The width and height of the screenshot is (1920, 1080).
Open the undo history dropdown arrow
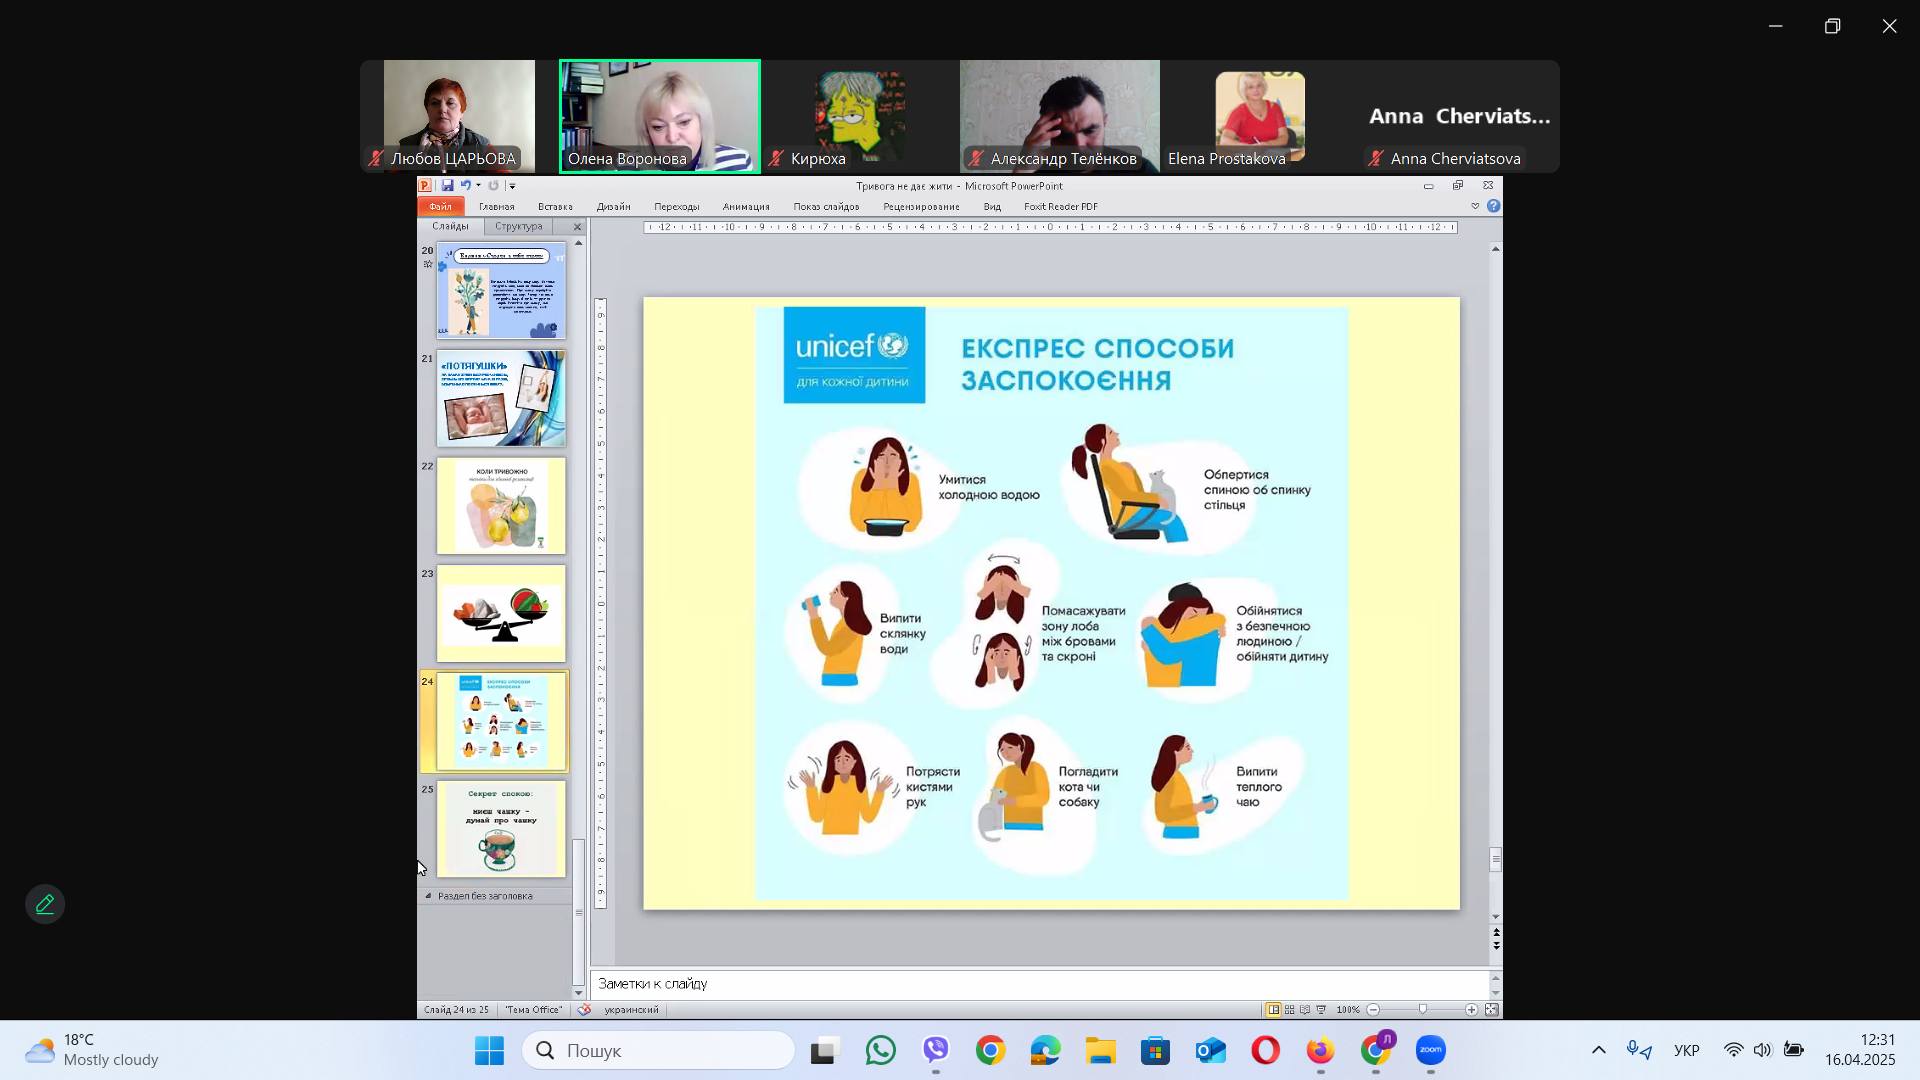[478, 186]
